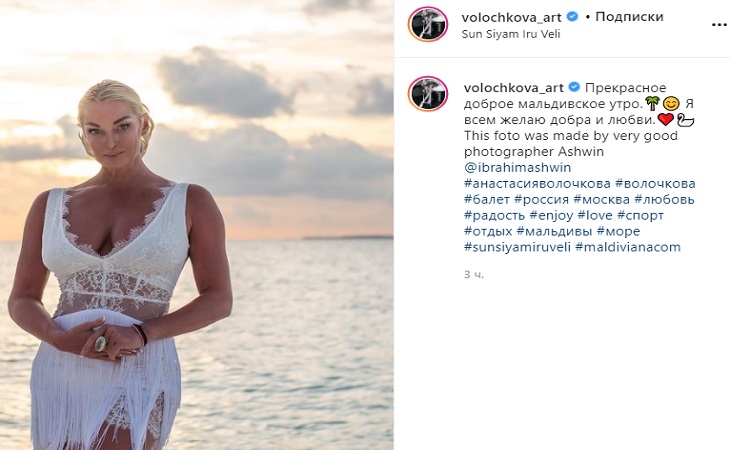Click the verified badge in the caption
Screen dimensions: 730x450
[572, 87]
